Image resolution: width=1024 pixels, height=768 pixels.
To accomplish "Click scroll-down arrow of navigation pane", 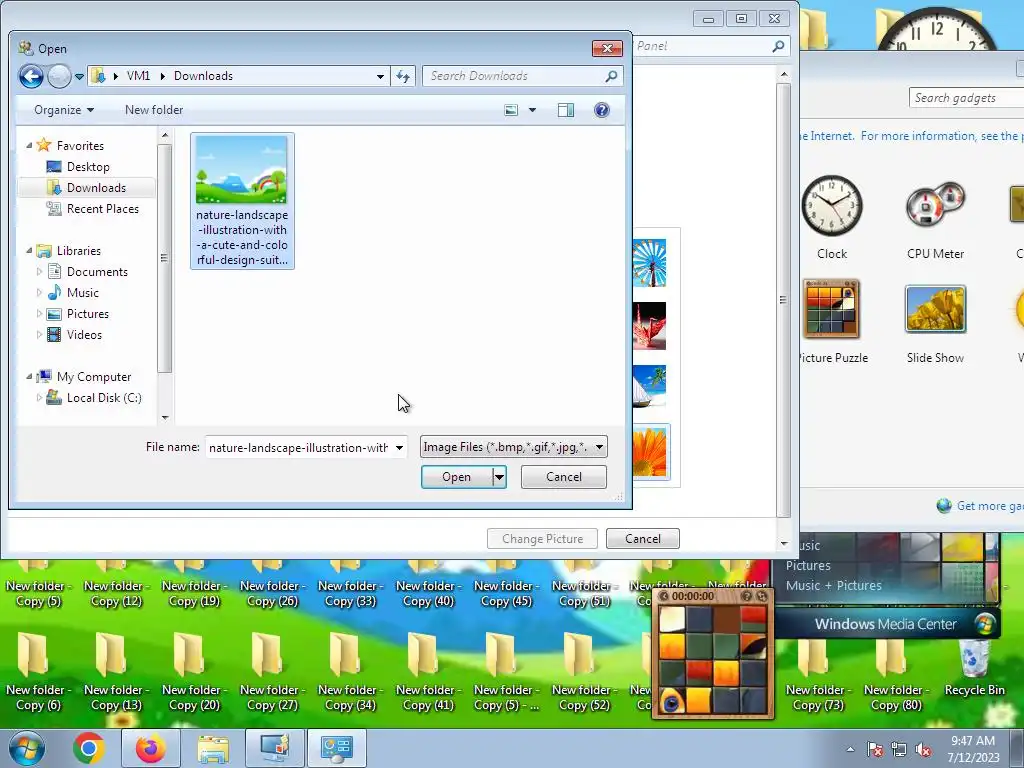I will (x=165, y=418).
